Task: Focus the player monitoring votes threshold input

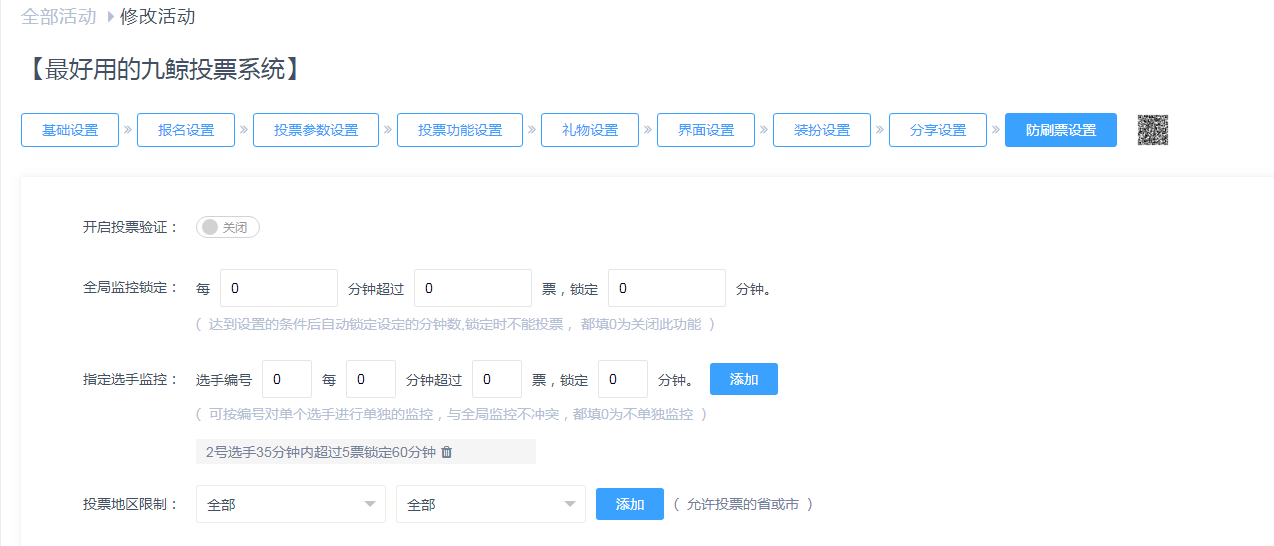Action: point(497,379)
